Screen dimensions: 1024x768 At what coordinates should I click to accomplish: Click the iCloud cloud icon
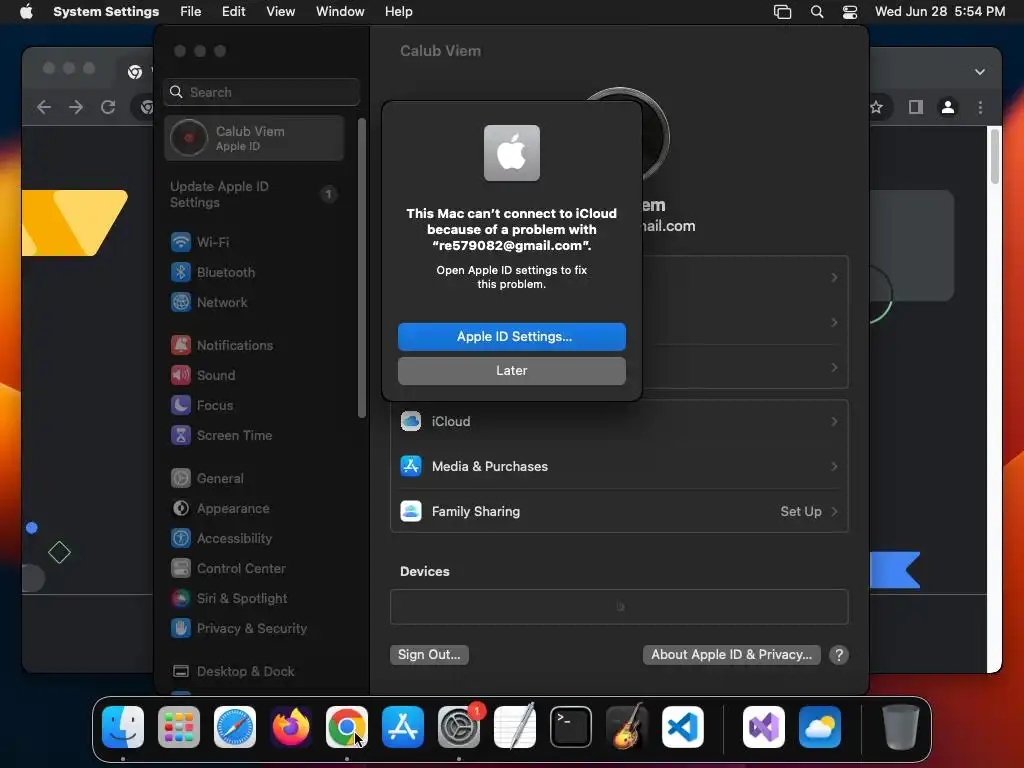coord(411,422)
